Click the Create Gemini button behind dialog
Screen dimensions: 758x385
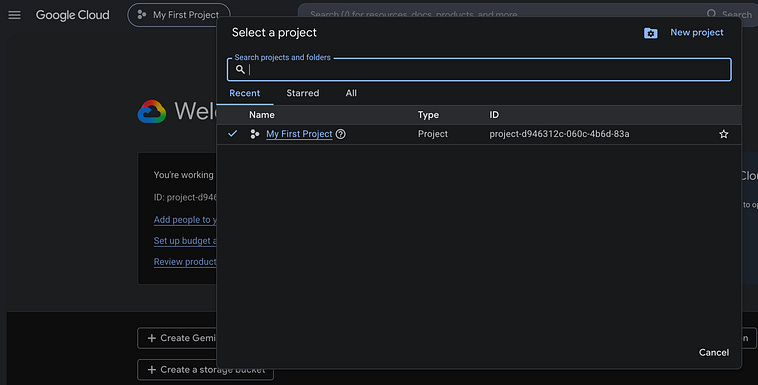click(177, 338)
